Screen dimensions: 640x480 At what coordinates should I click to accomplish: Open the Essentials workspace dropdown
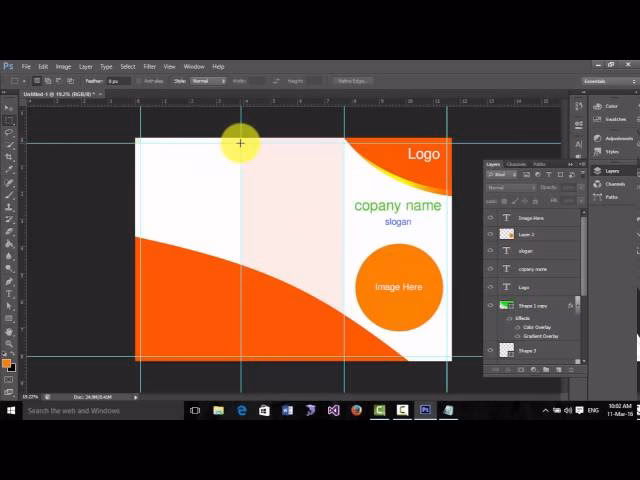click(x=604, y=80)
